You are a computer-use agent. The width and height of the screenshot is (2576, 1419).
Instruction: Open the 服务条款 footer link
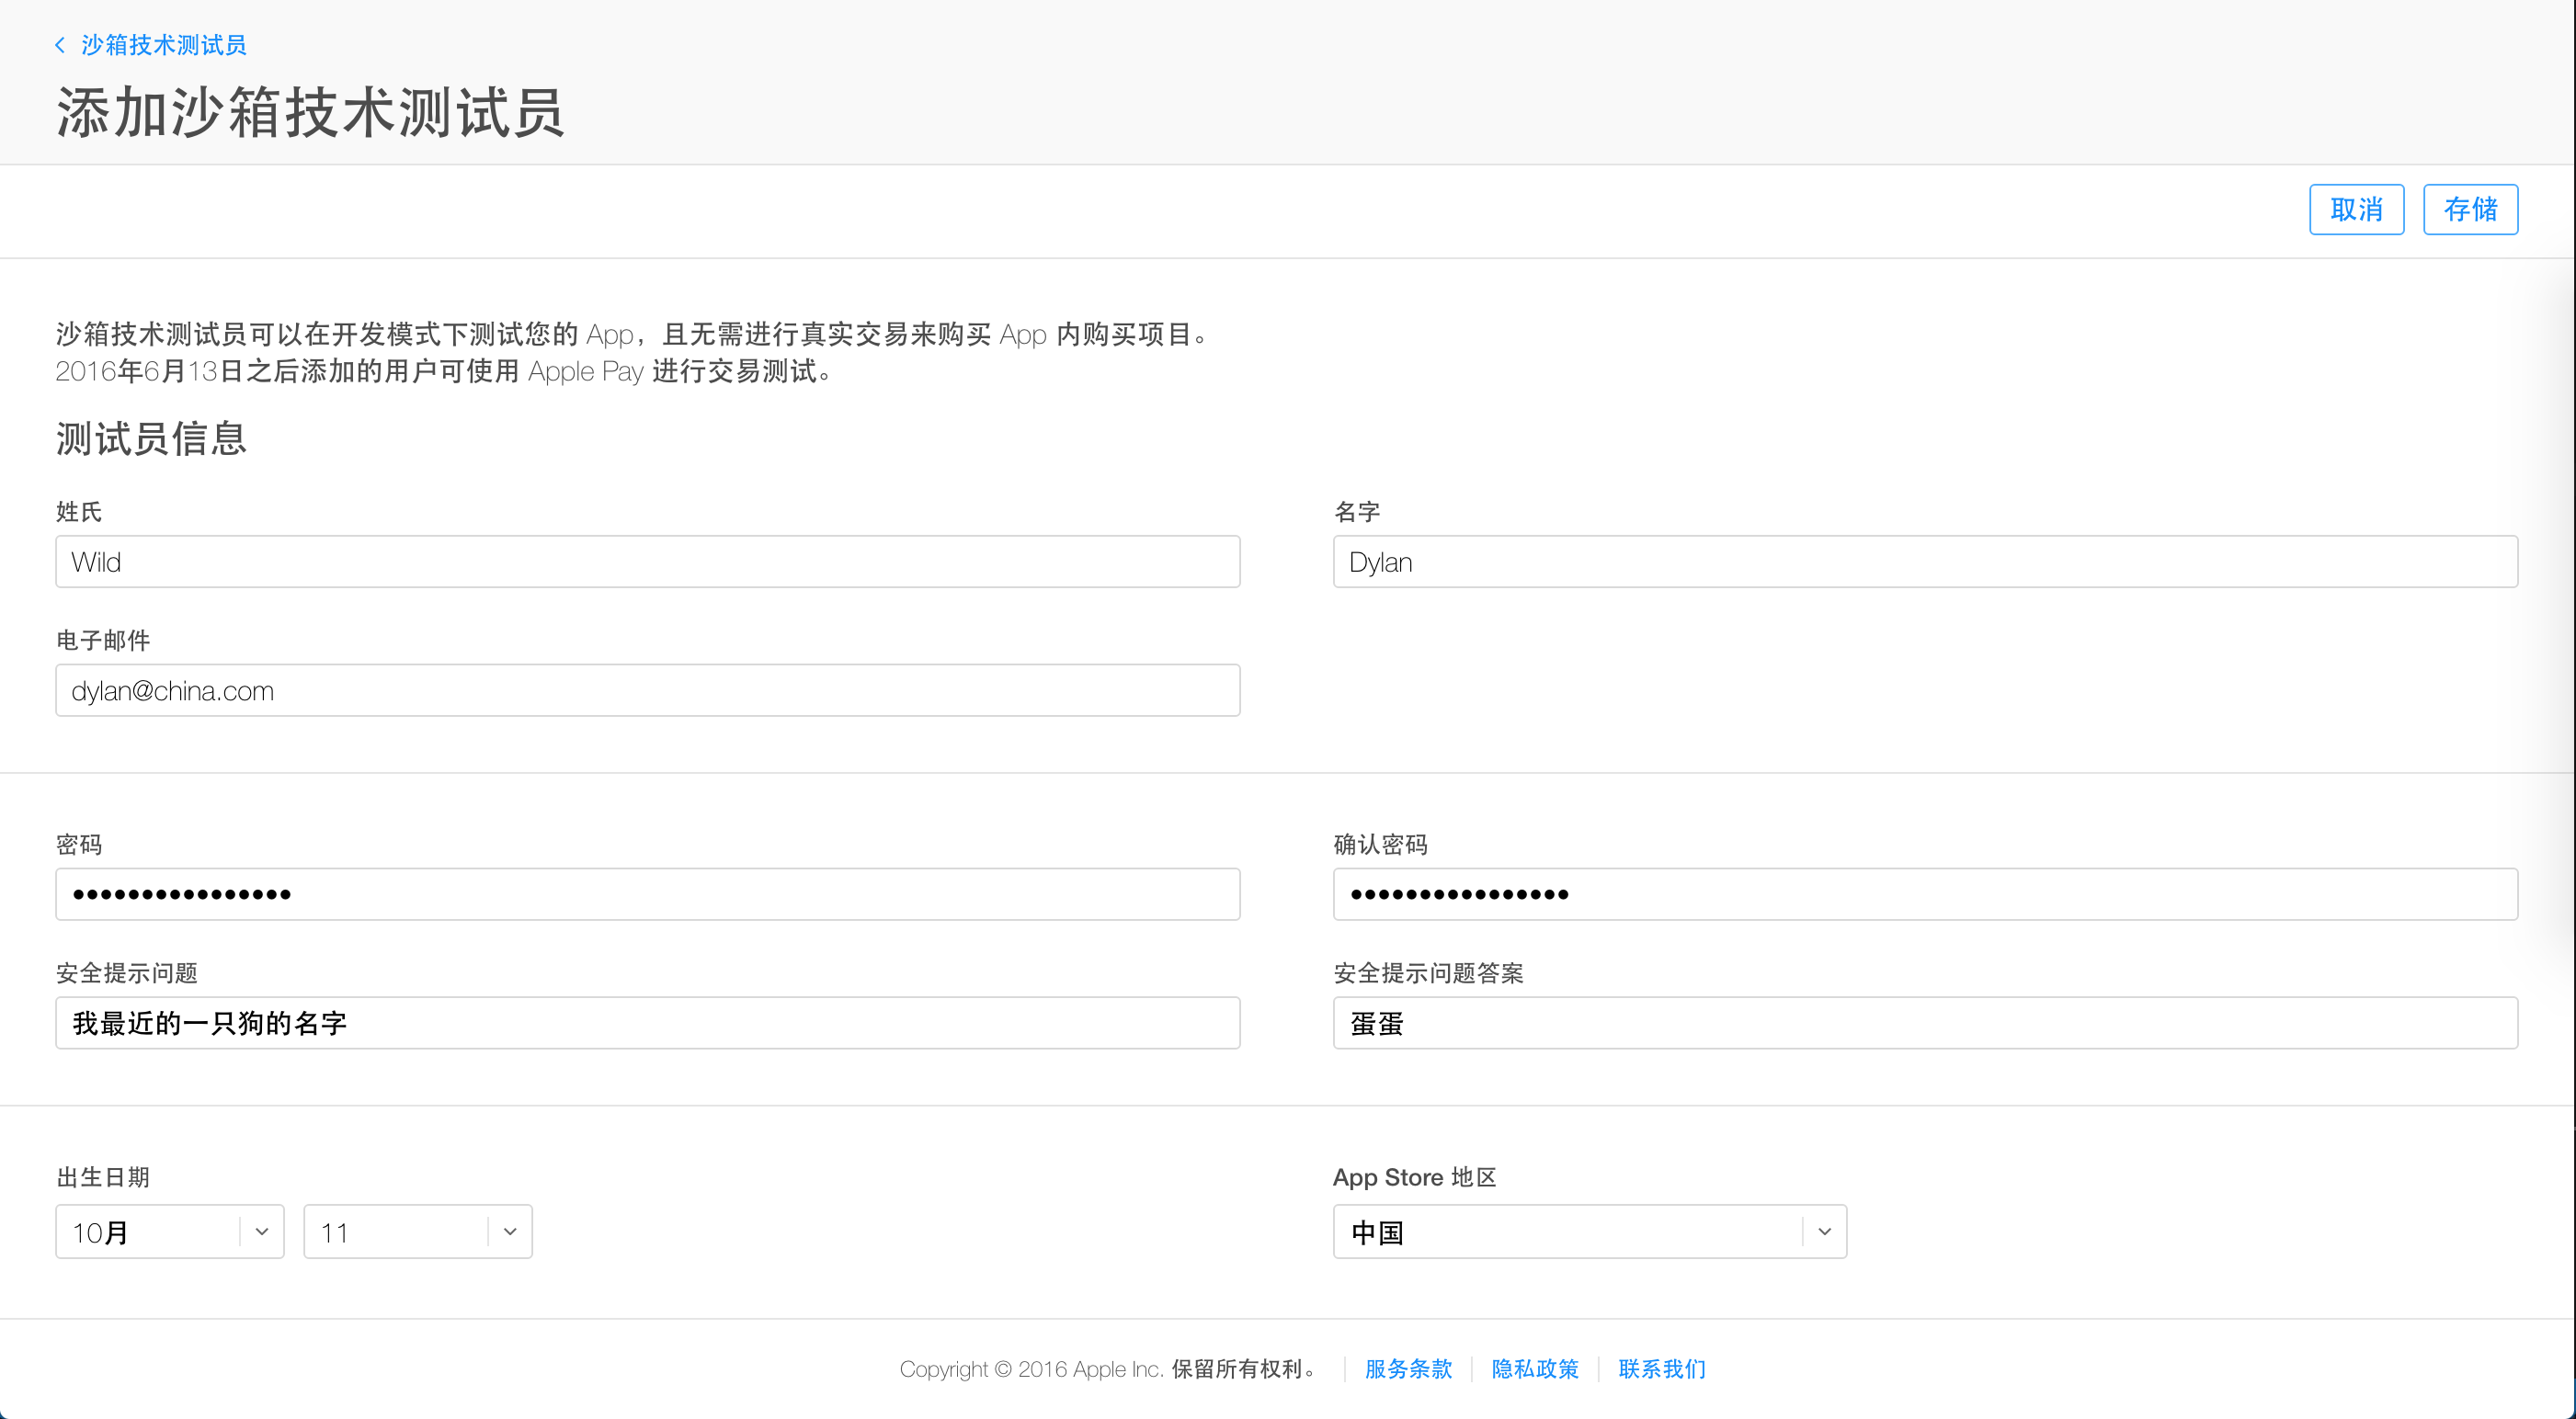1407,1369
